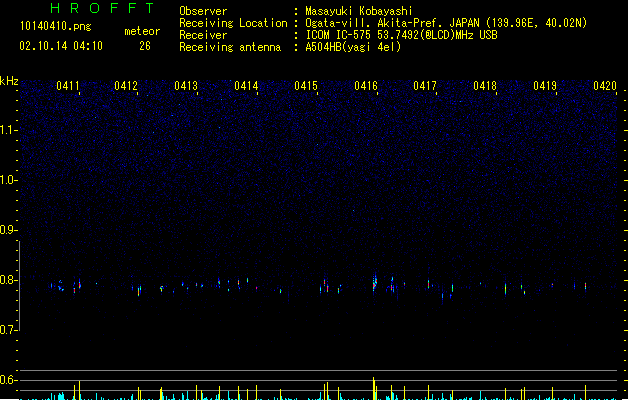Click the tallest yellow intensity peak at bottom

[x=374, y=388]
